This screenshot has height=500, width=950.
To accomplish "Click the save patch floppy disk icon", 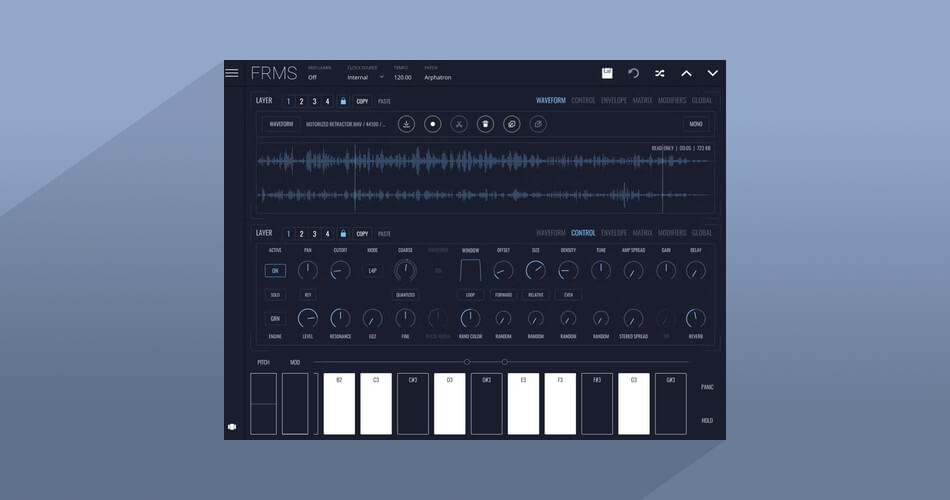I will pos(607,73).
